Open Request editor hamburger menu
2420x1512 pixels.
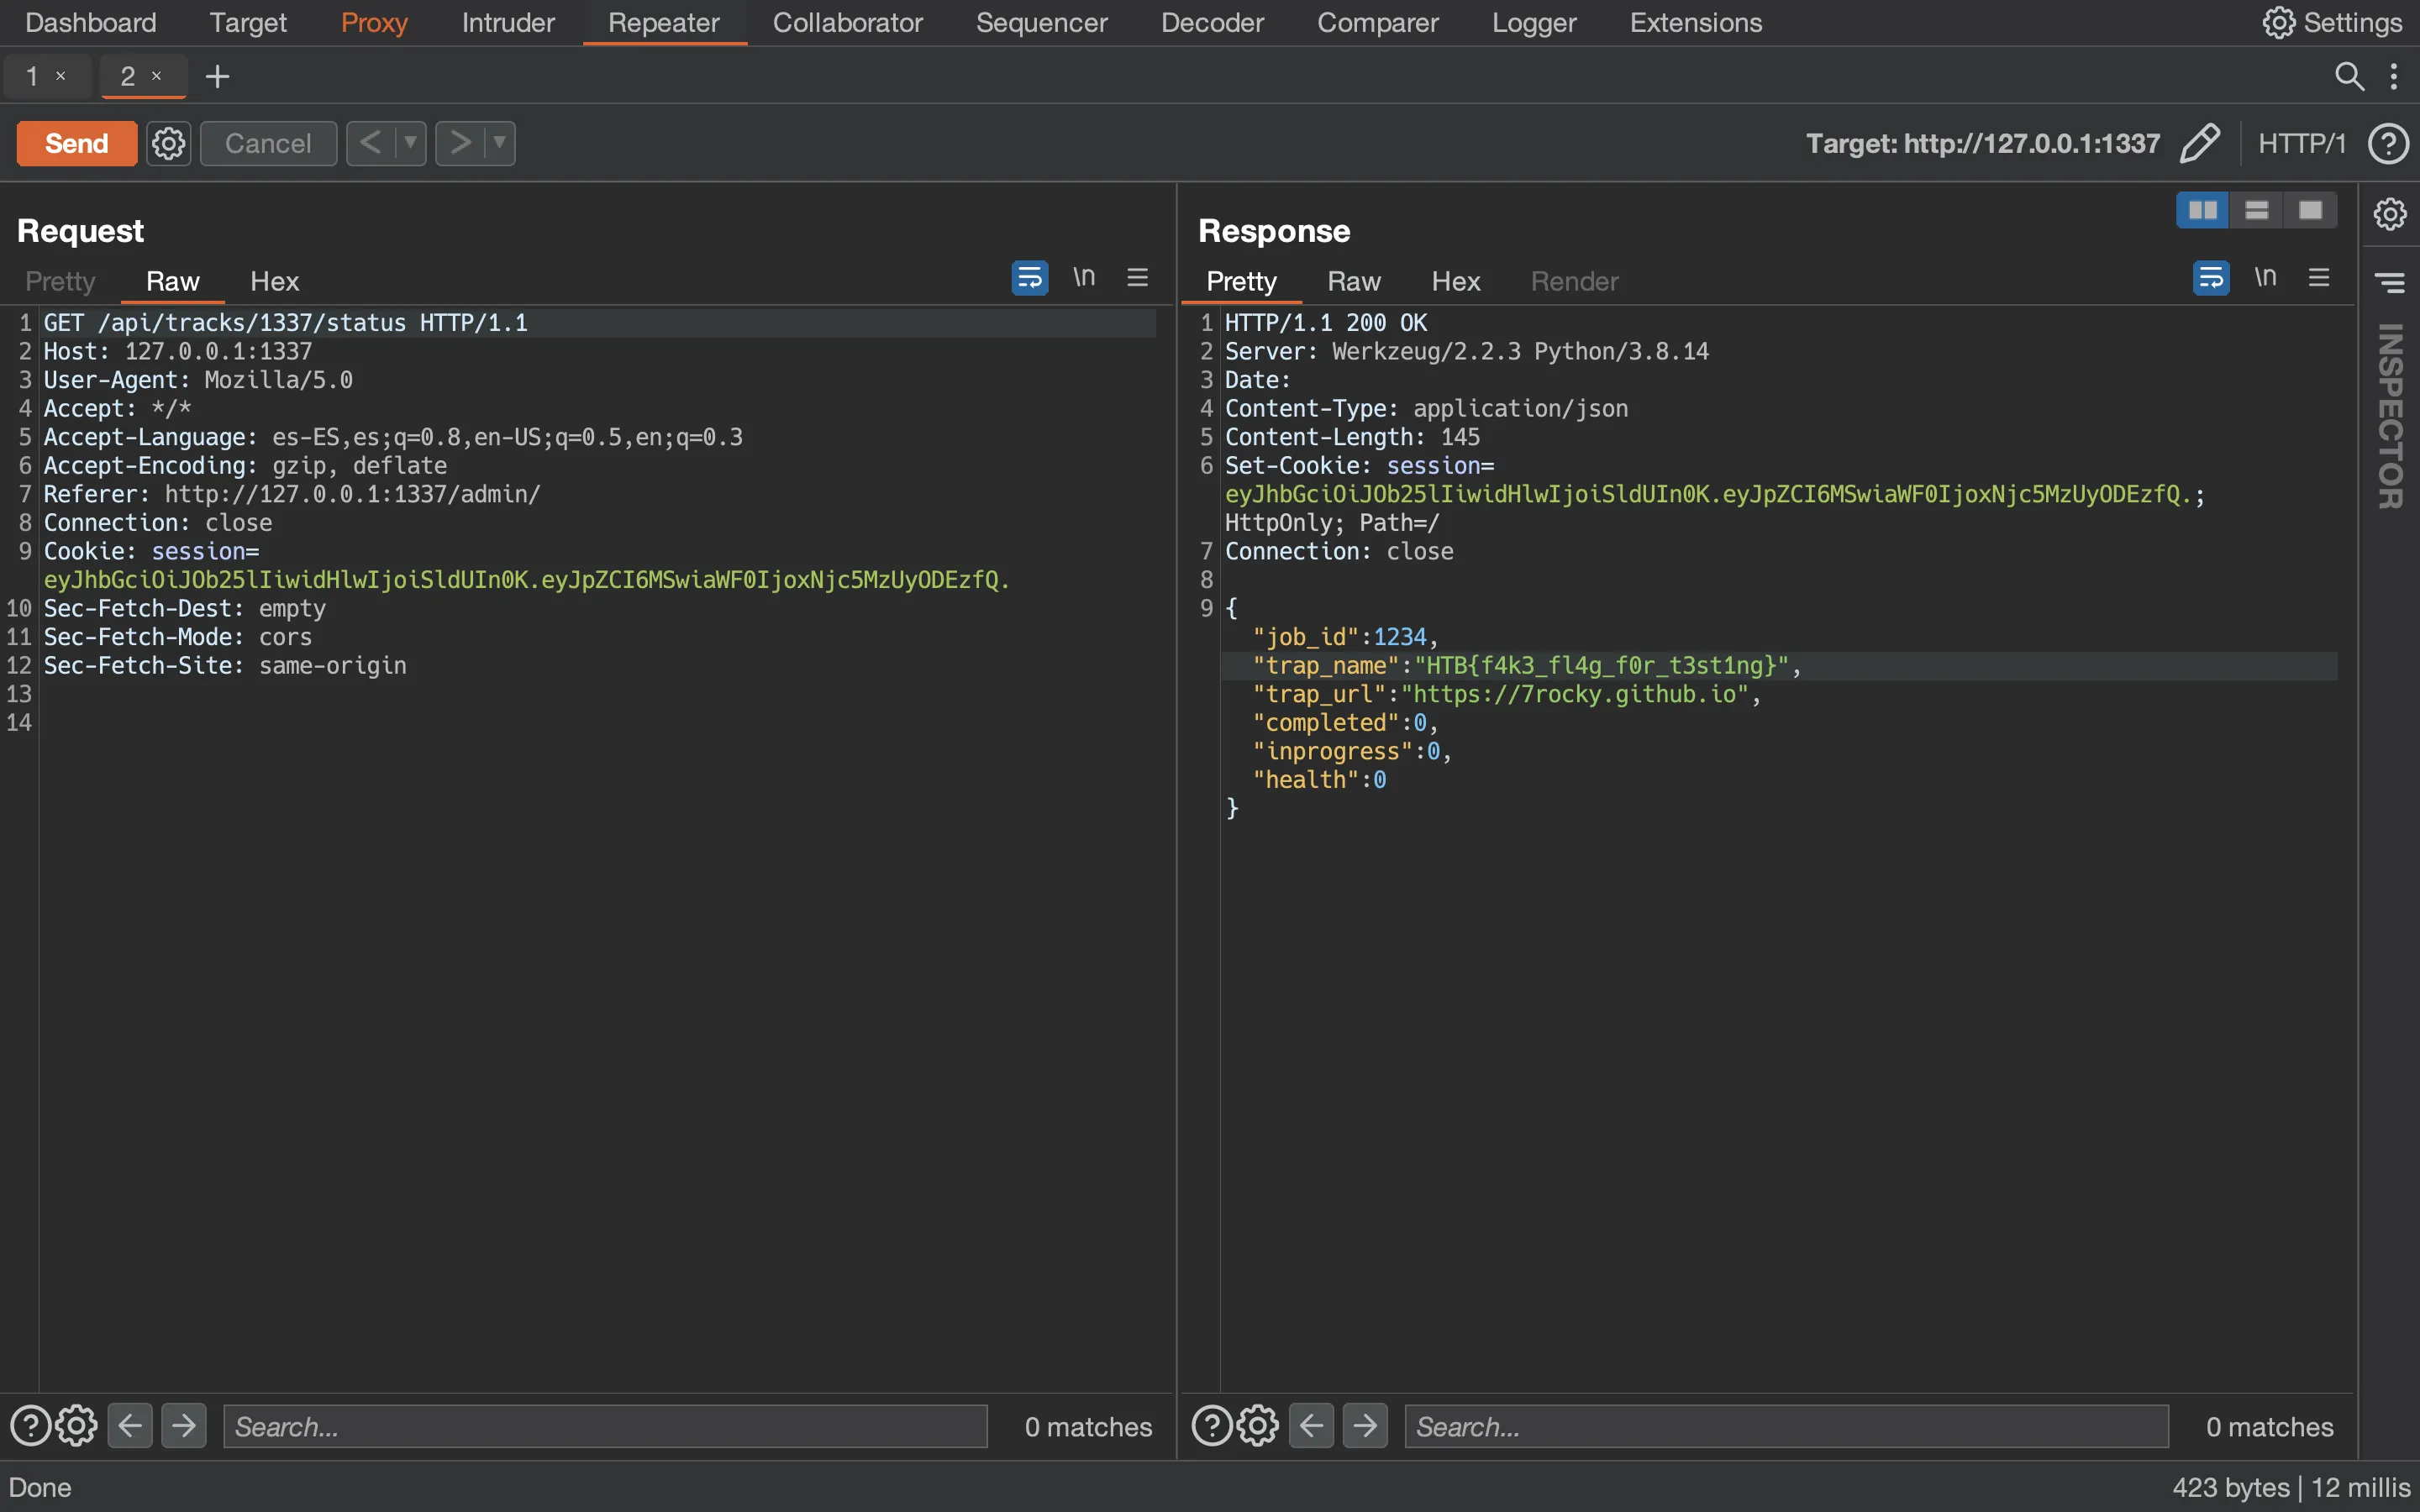point(1137,277)
